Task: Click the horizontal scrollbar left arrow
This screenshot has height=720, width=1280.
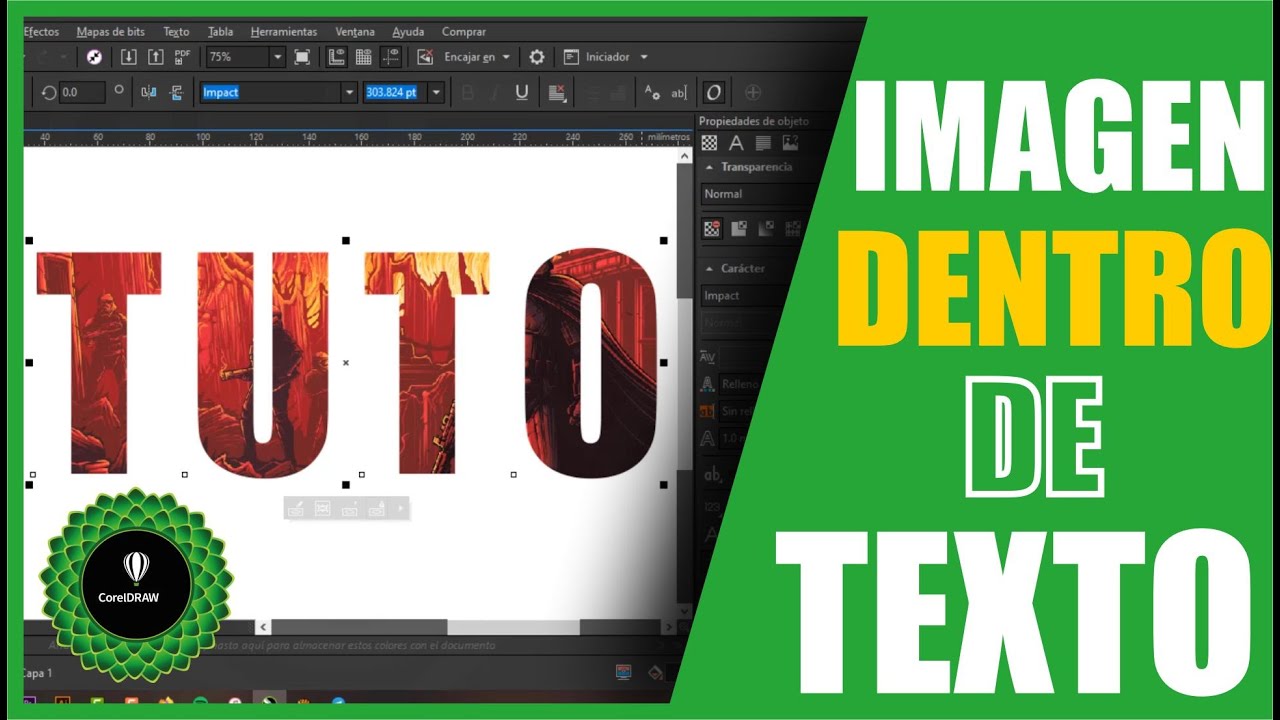Action: [264, 627]
